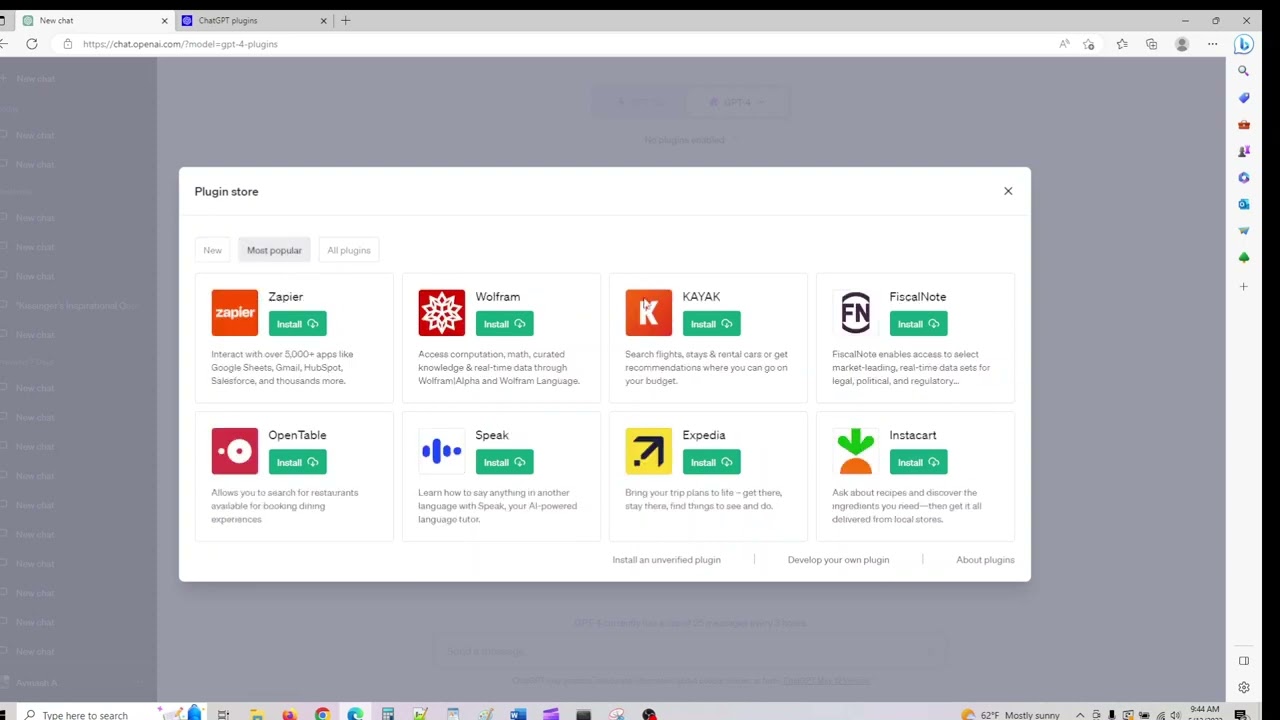Add this page to favorites
The height and width of the screenshot is (720, 1280).
(1089, 44)
